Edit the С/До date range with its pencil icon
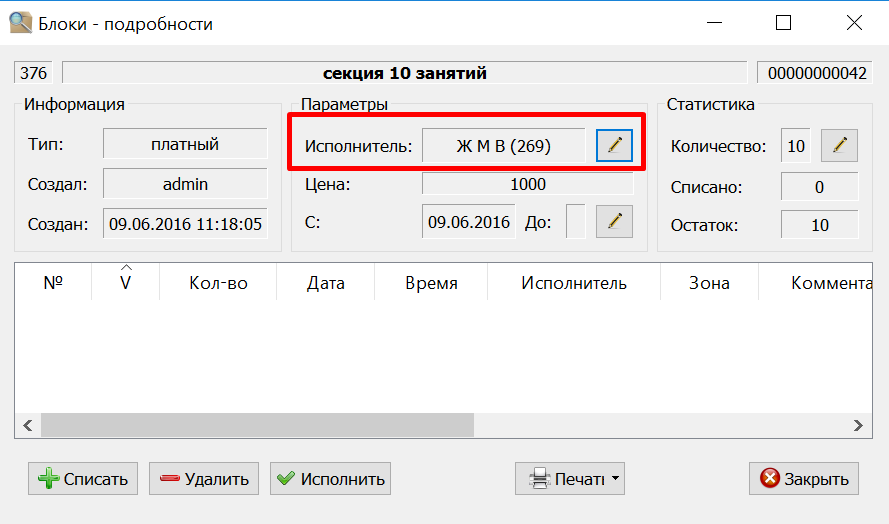 [x=614, y=221]
